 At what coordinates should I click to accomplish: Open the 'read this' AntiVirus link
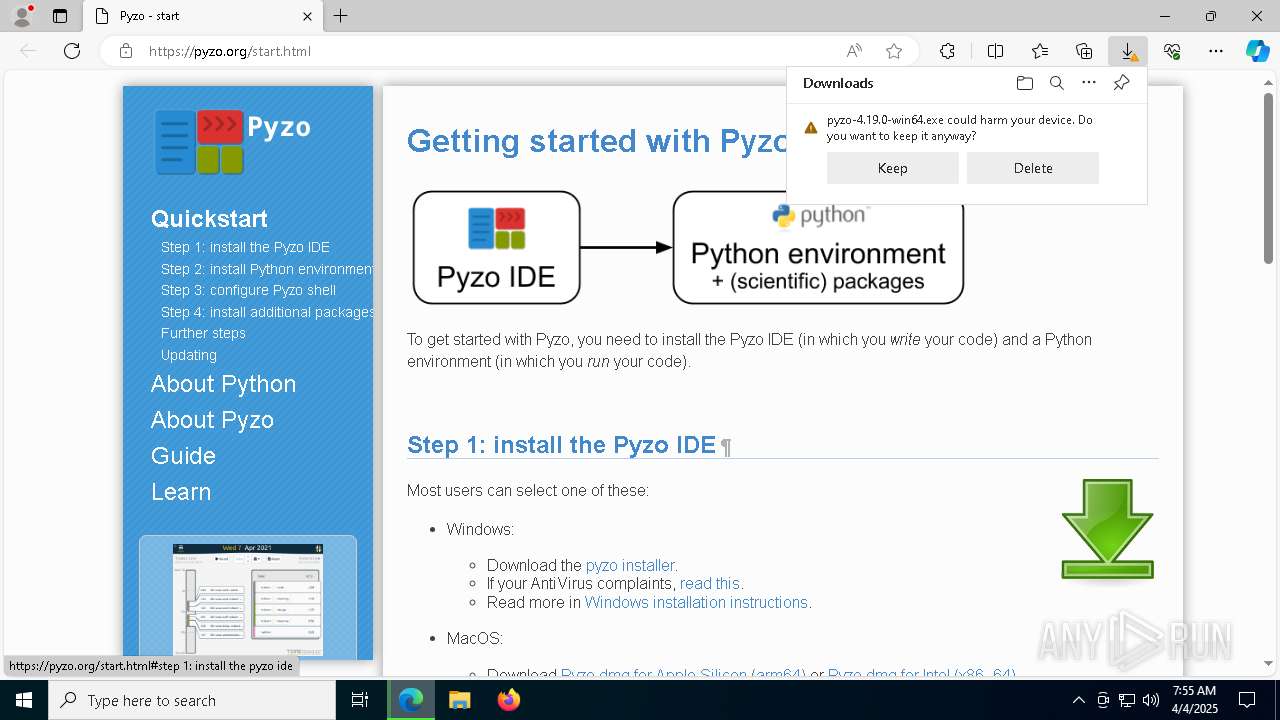pyautogui.click(x=710, y=583)
